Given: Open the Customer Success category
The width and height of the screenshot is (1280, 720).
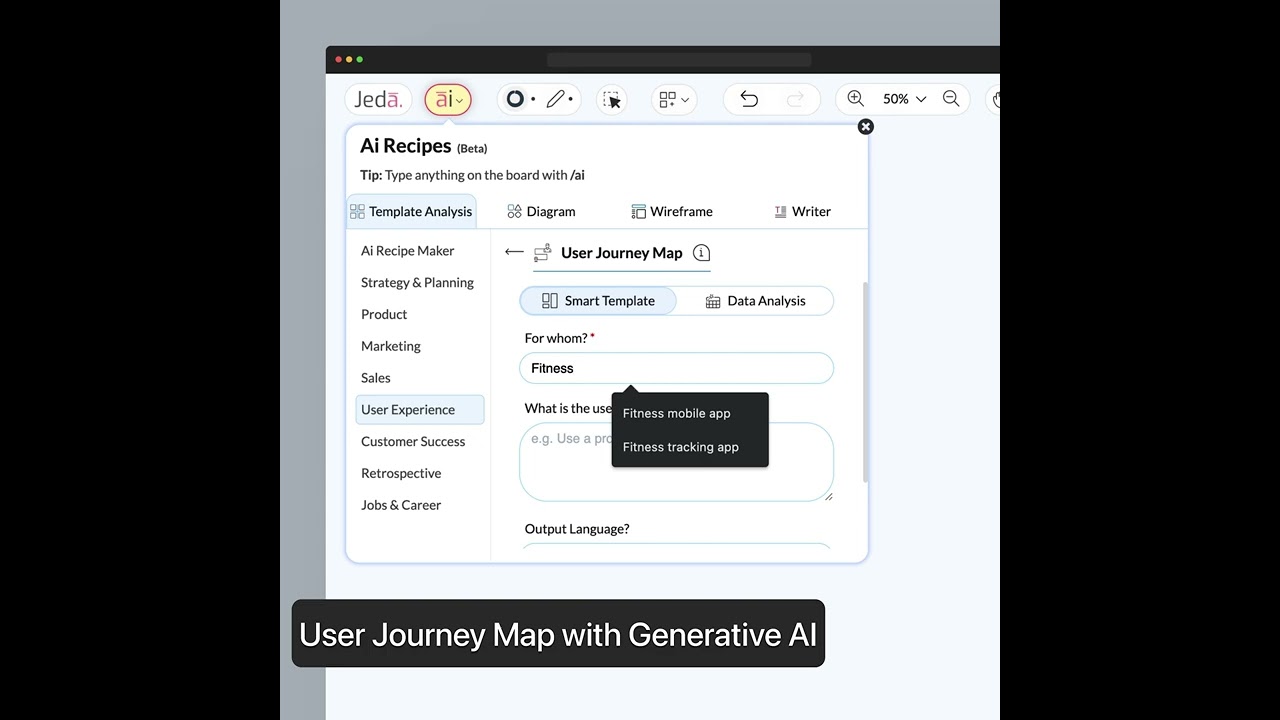Looking at the screenshot, I should [x=413, y=442].
